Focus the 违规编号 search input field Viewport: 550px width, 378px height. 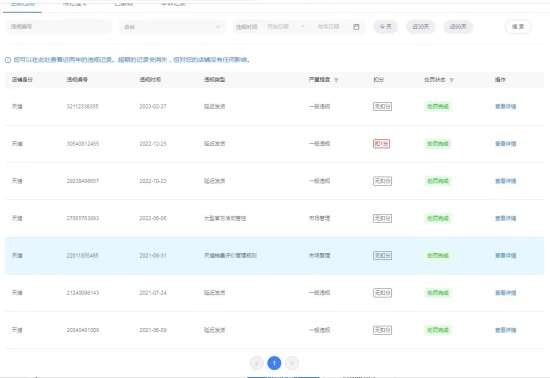coord(59,27)
